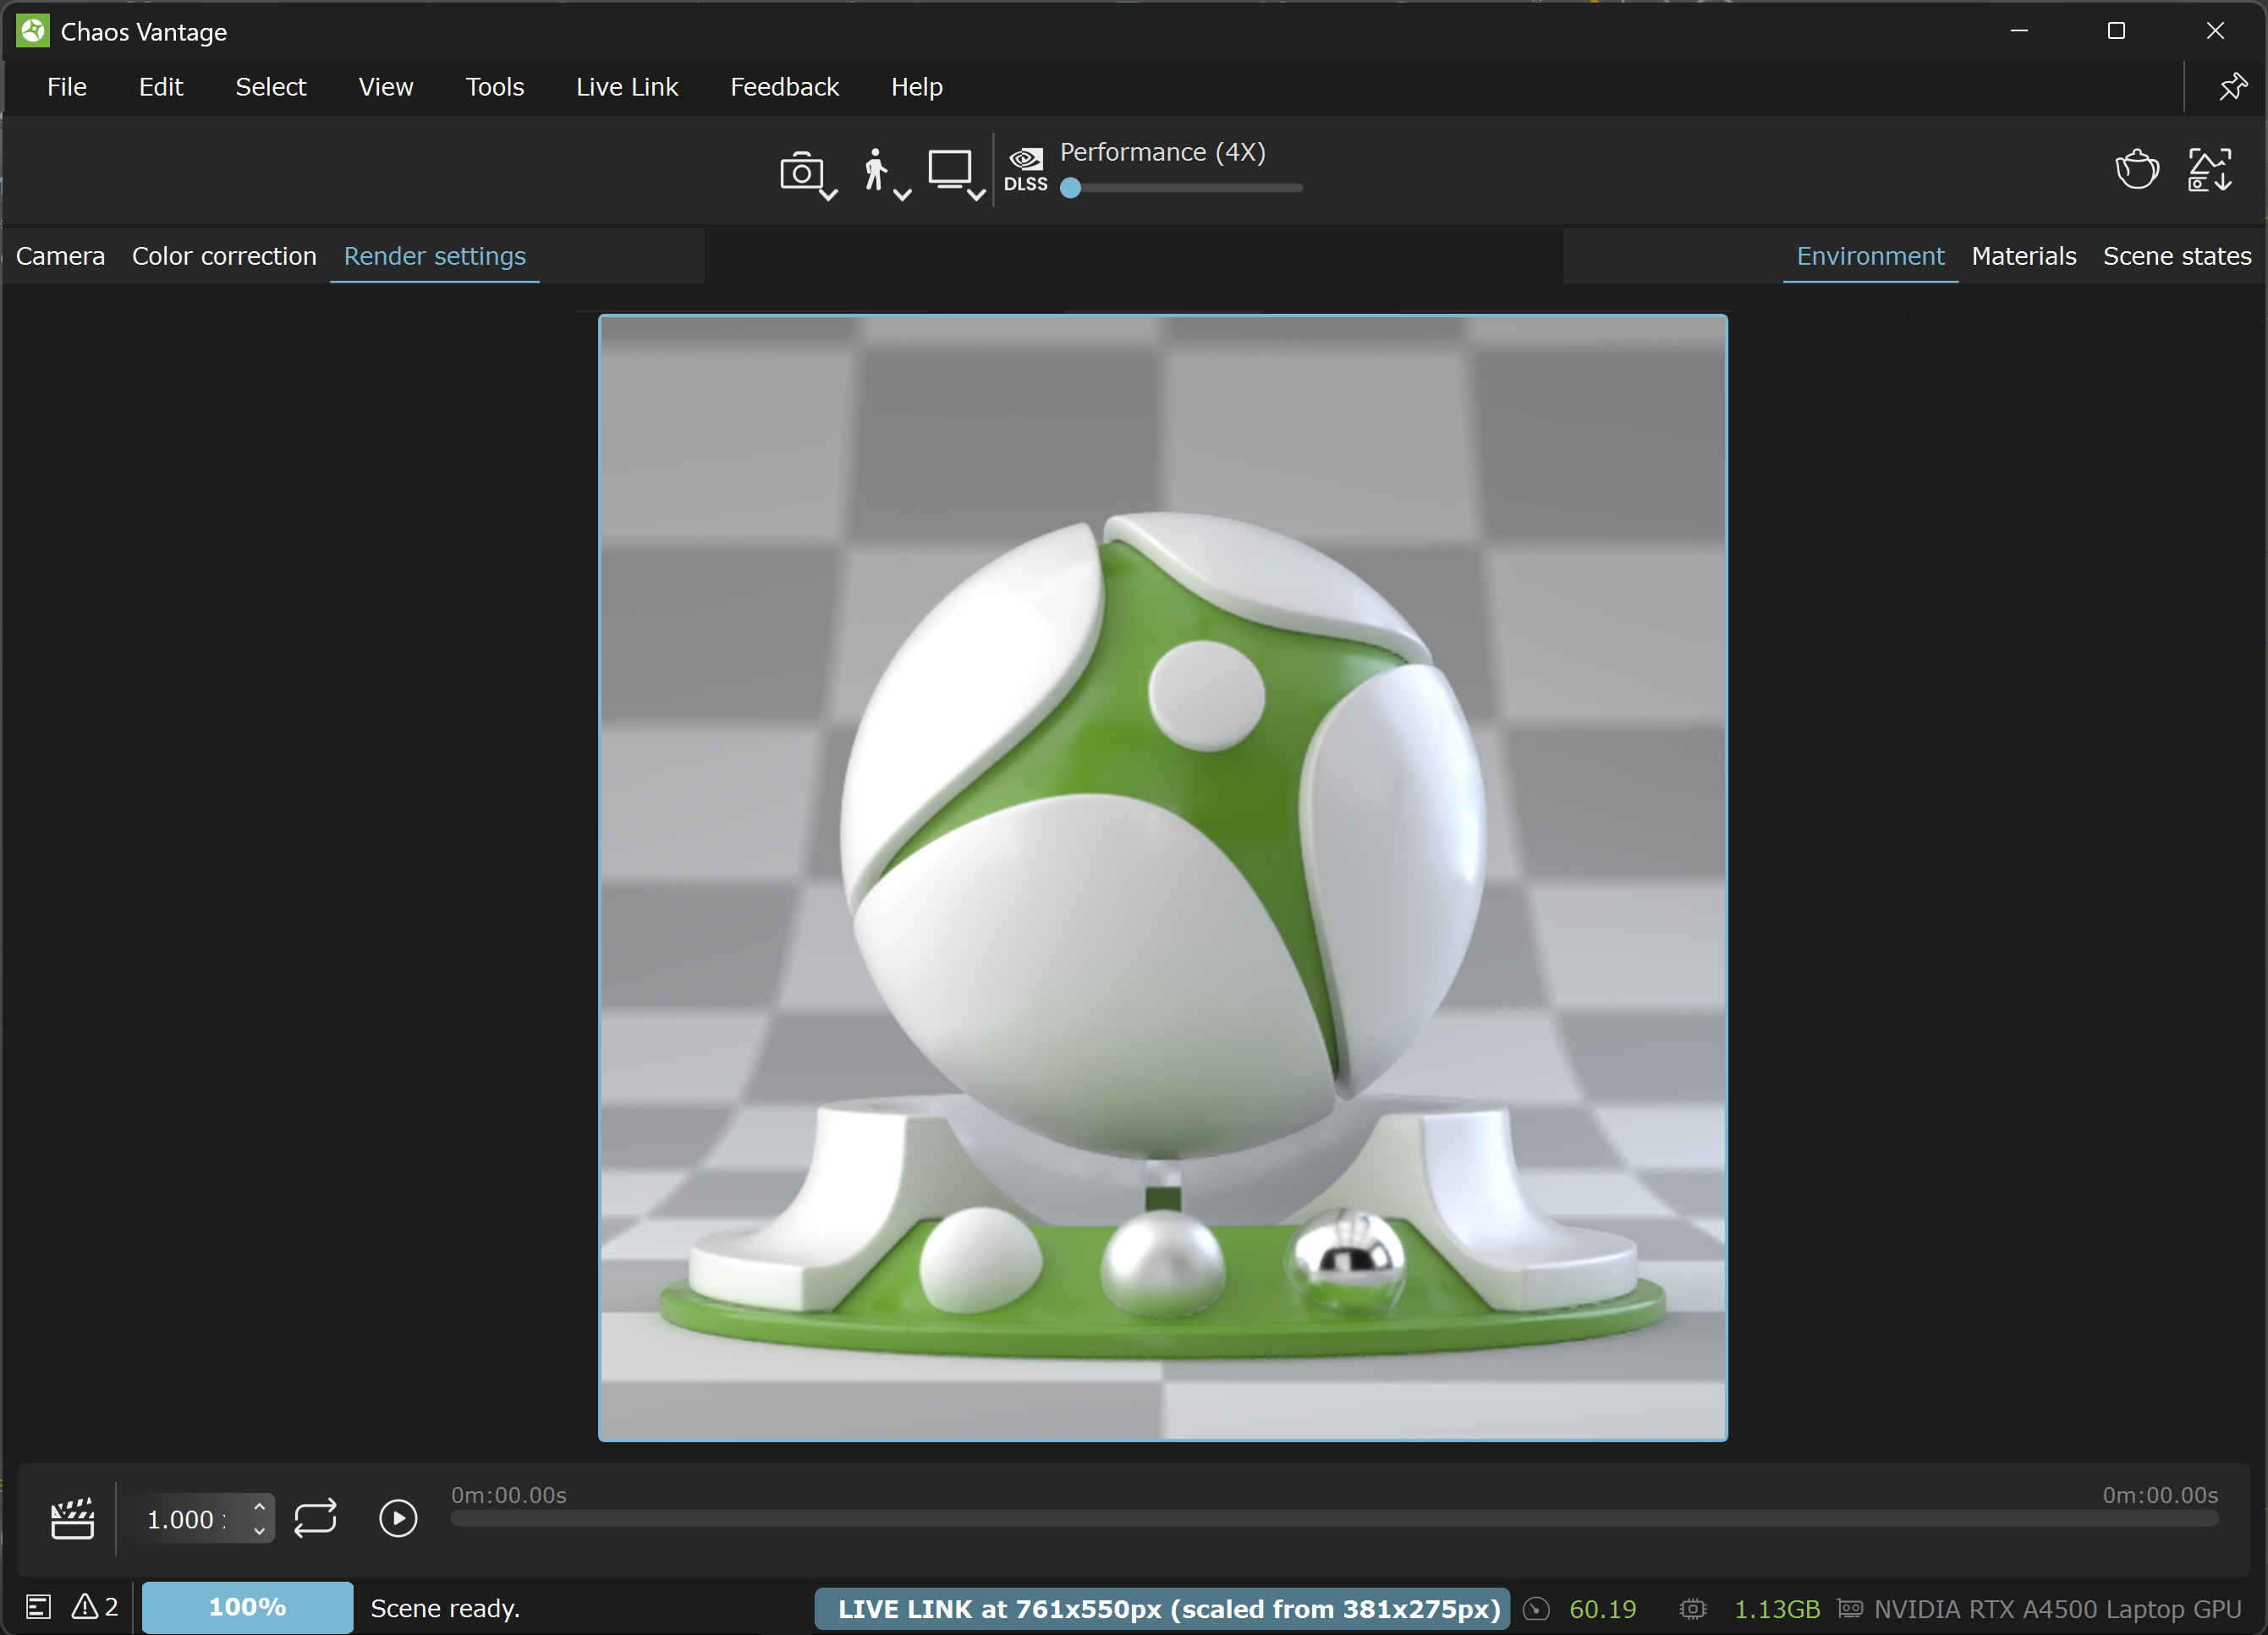The height and width of the screenshot is (1635, 2268).
Task: Open the File menu
Action: 67,87
